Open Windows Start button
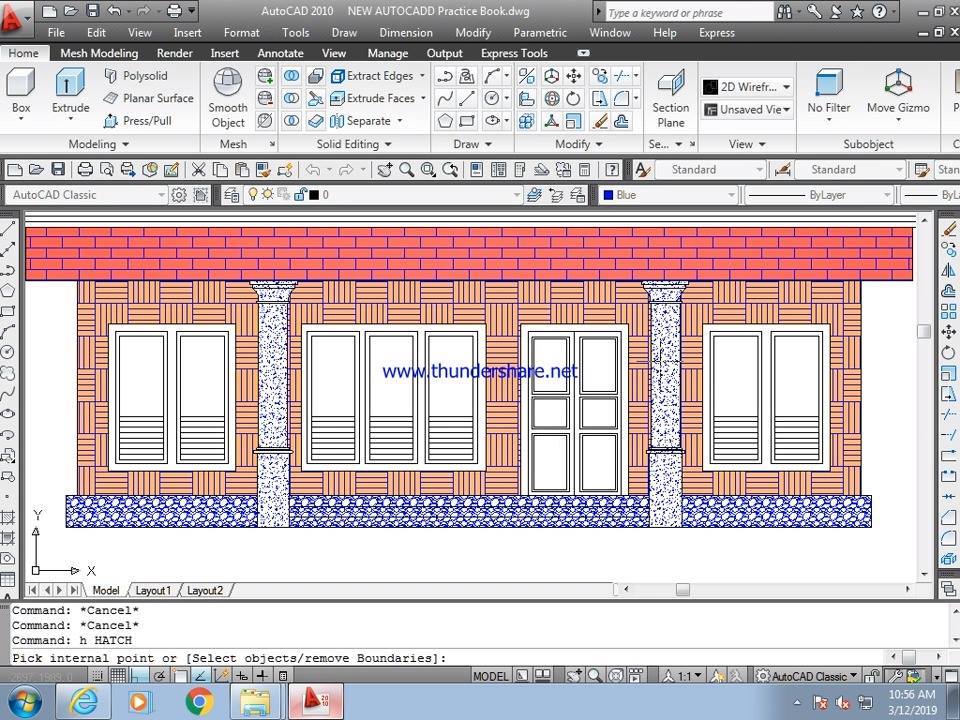The image size is (960, 720). pos(24,702)
